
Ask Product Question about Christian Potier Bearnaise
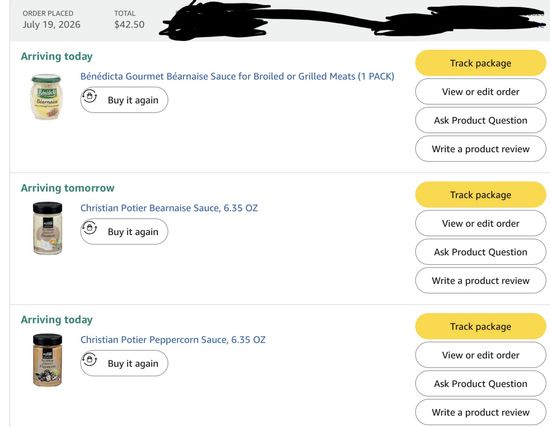(481, 252)
